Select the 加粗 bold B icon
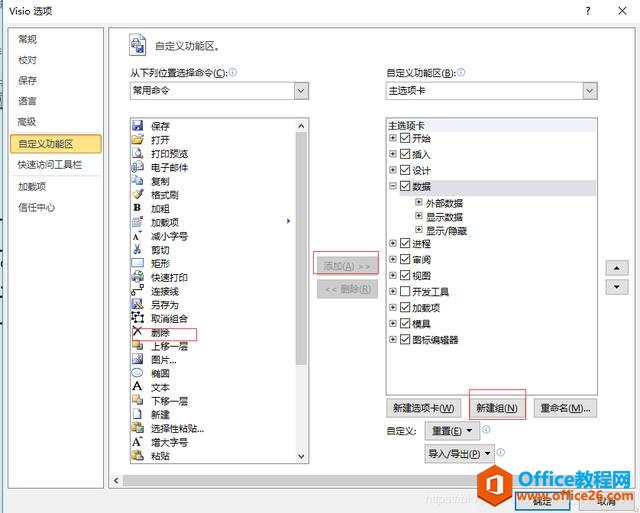 (137, 208)
